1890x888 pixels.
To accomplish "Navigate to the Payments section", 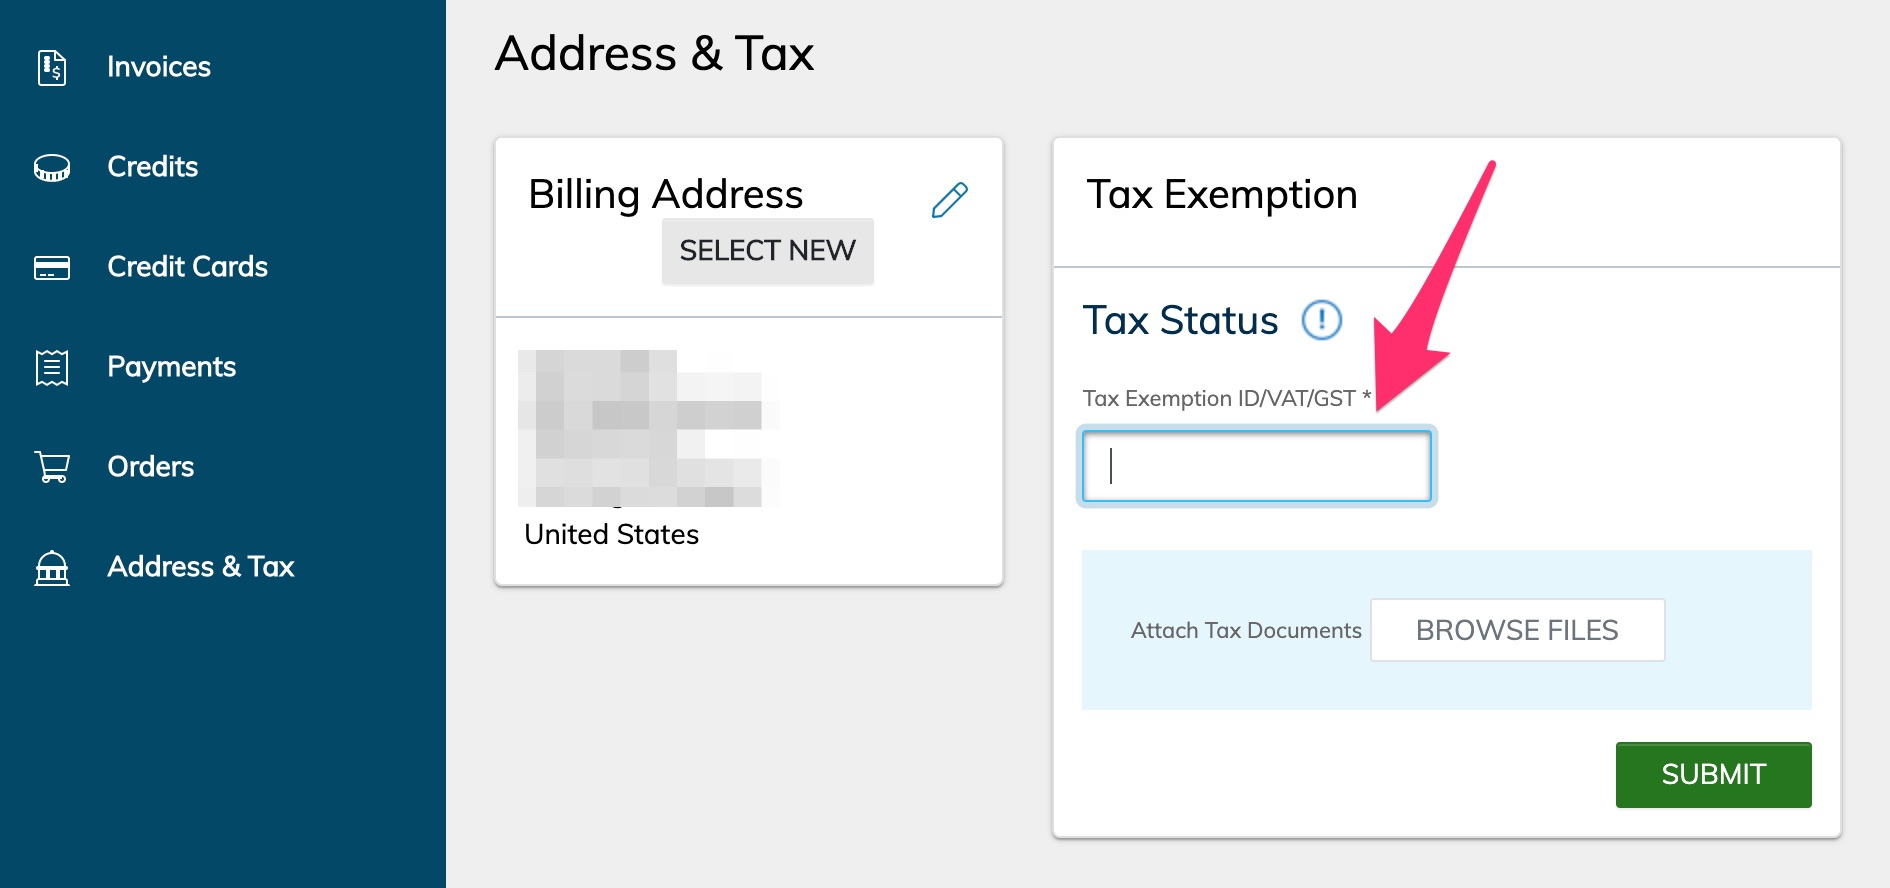I will tap(171, 367).
